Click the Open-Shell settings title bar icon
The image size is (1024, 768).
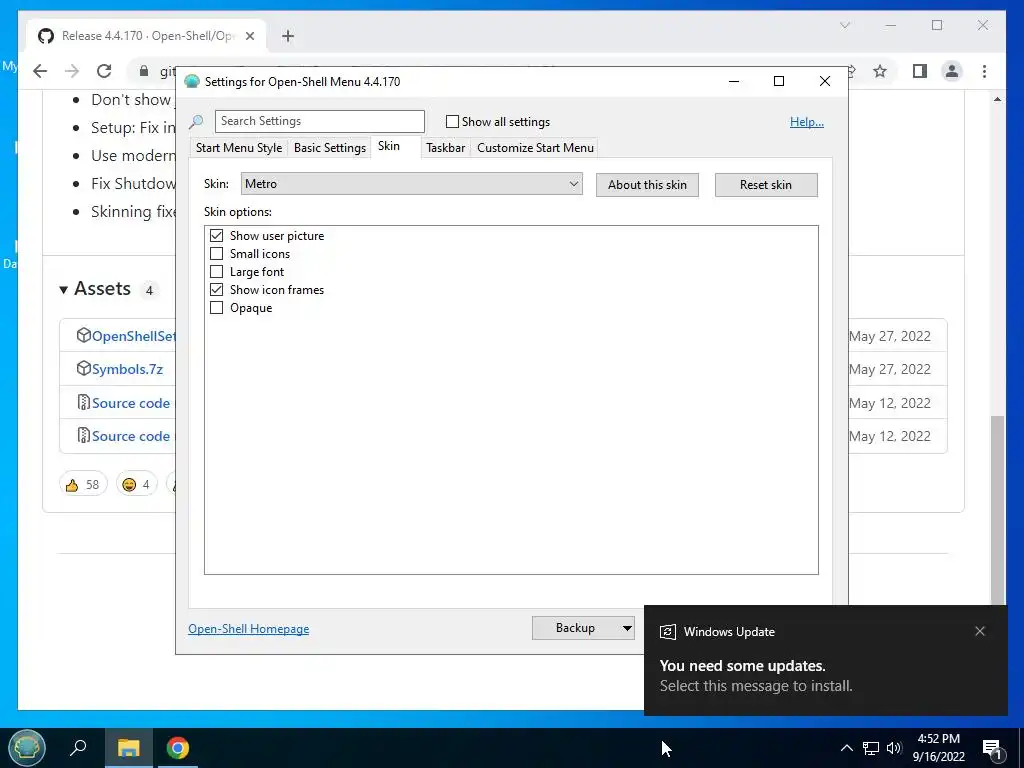(x=192, y=82)
